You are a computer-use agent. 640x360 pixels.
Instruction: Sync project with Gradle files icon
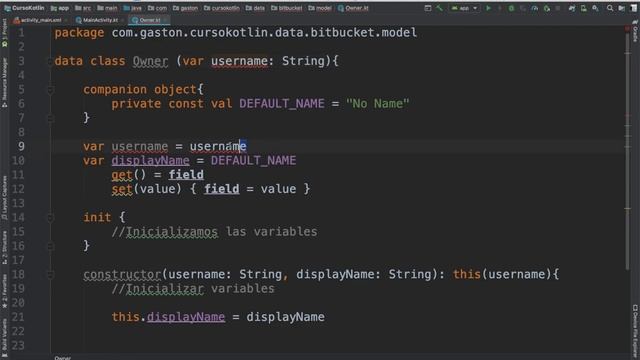click(x=572, y=8)
